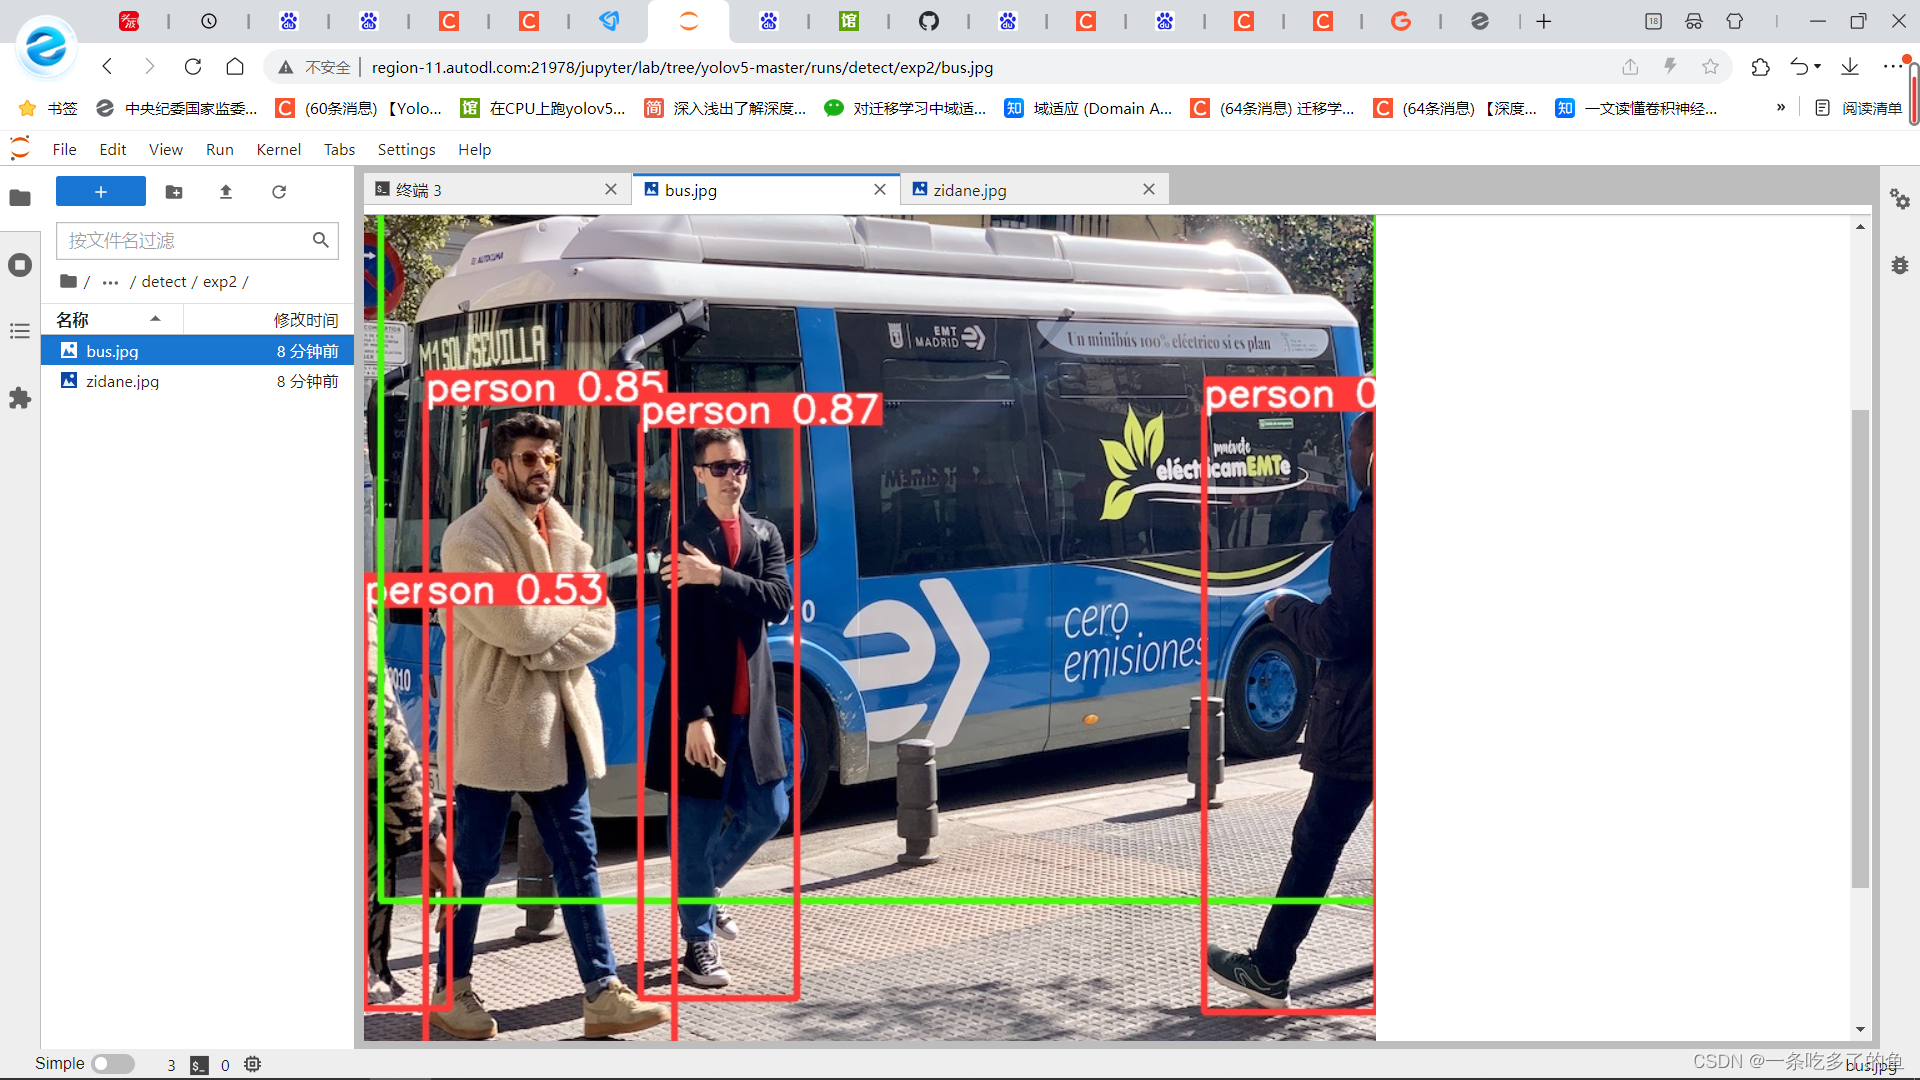
Task: Click the blue new launcher button
Action: tap(100, 191)
